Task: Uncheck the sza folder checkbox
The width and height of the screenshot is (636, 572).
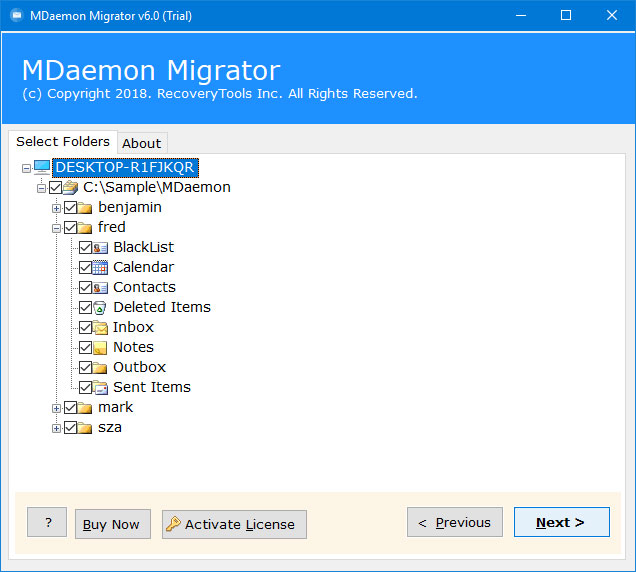Action: (71, 428)
